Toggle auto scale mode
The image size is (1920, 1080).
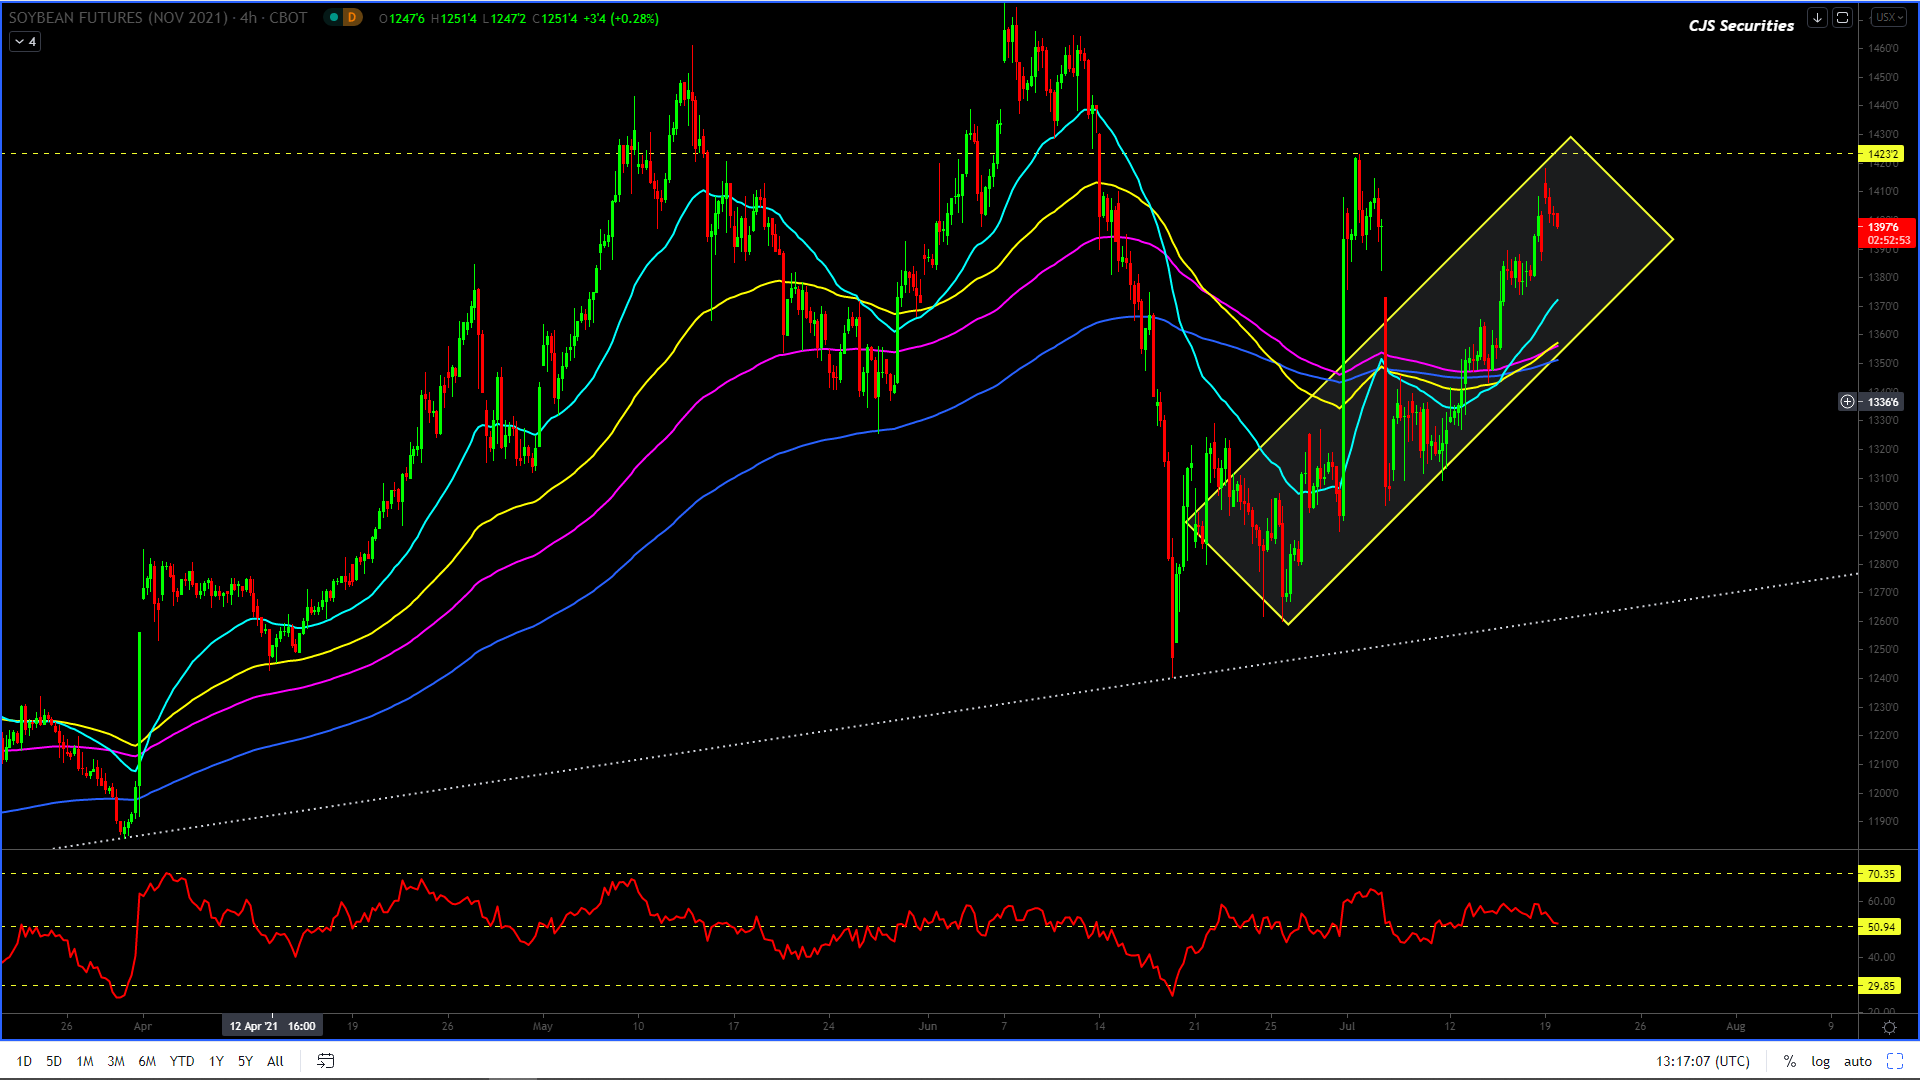(1857, 1061)
